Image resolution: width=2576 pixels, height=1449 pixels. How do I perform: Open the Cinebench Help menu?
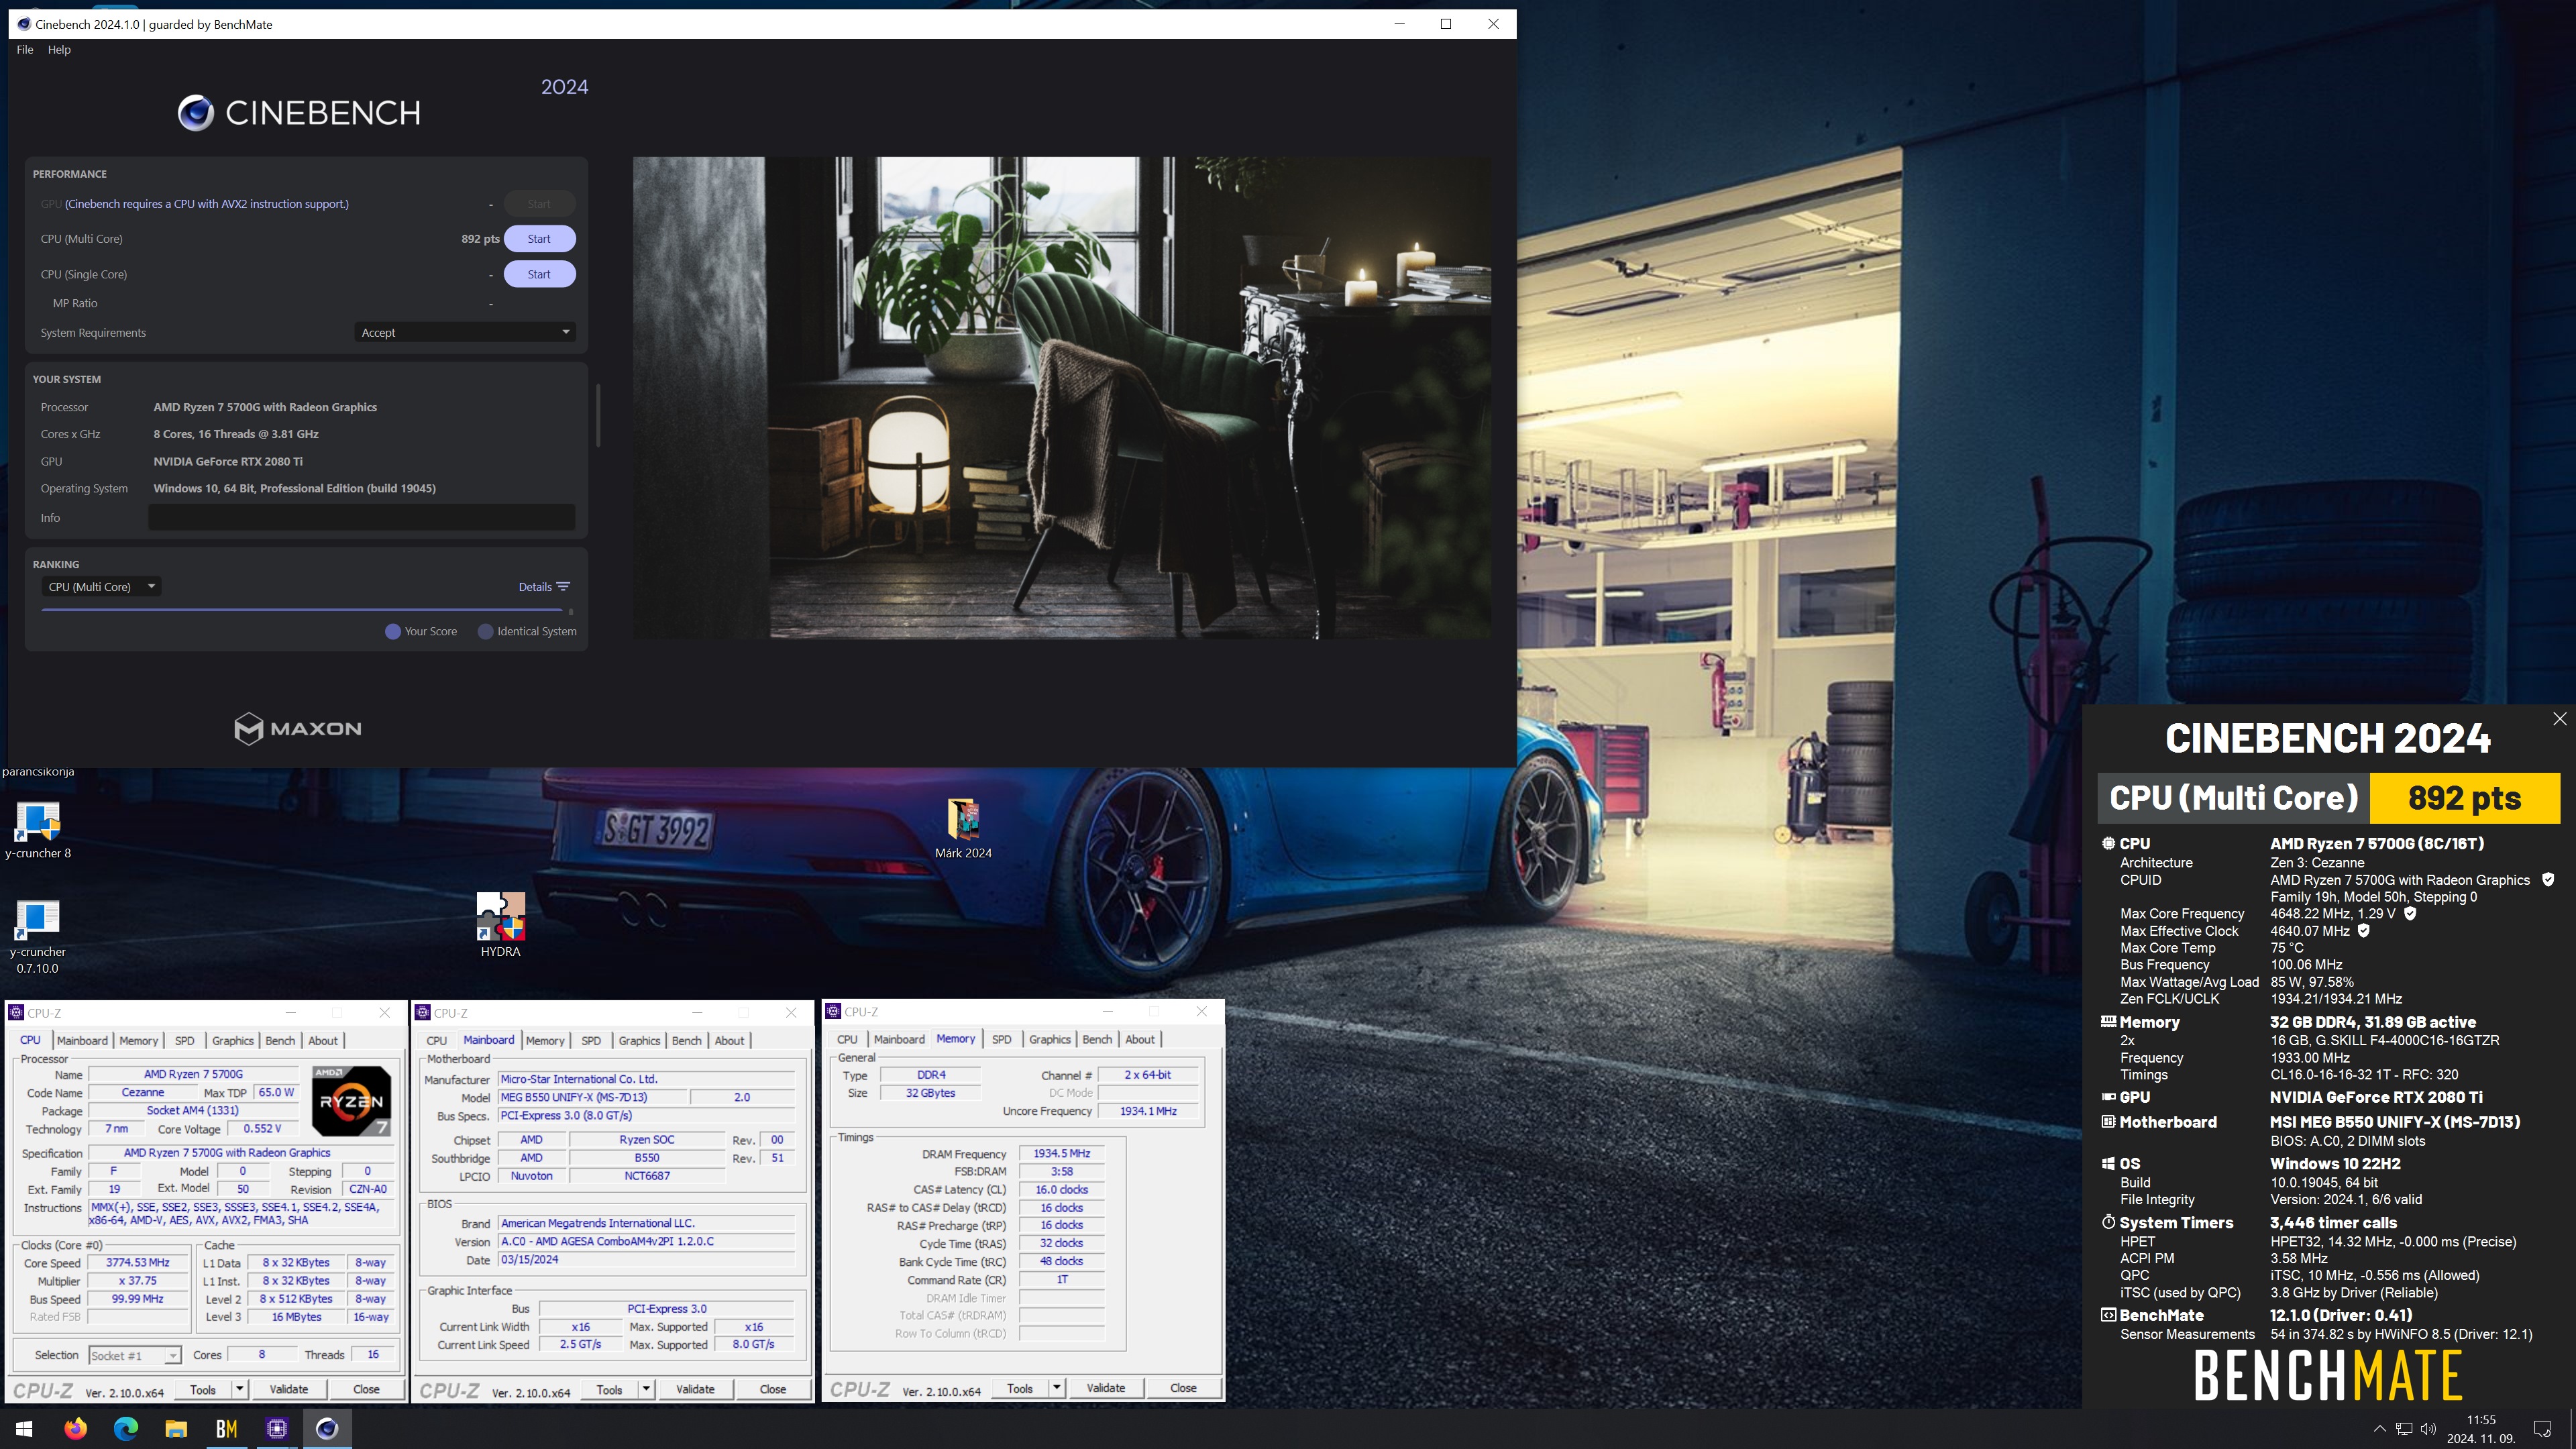coord(59,49)
